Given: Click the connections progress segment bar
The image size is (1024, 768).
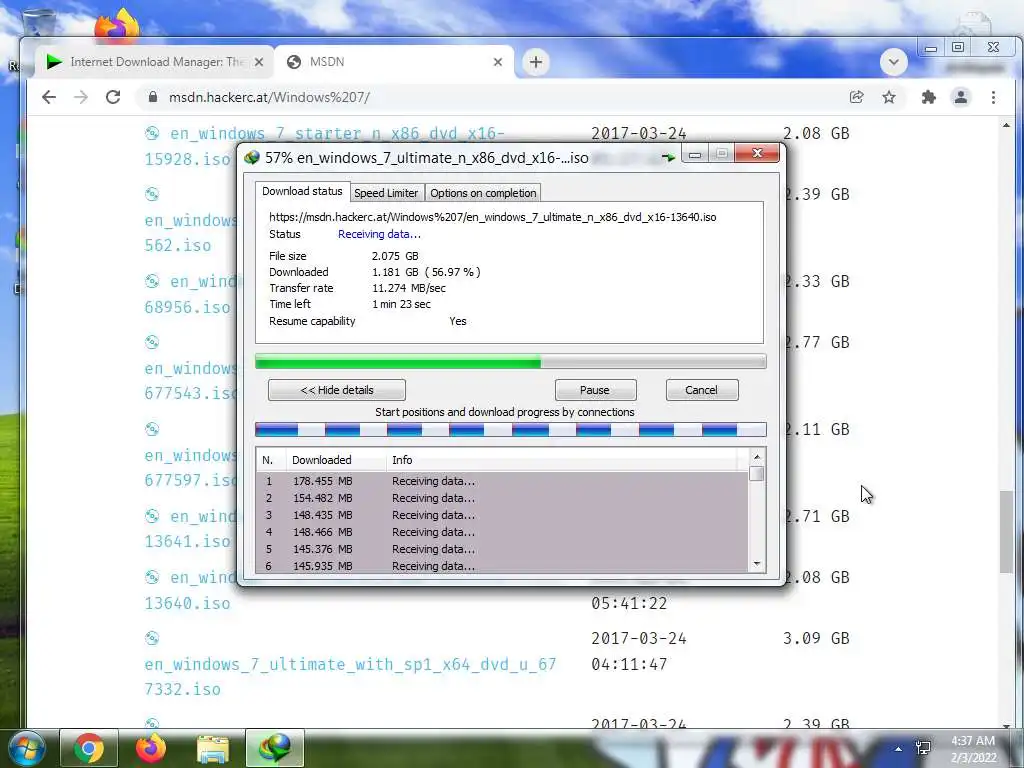Looking at the screenshot, I should pyautogui.click(x=510, y=430).
